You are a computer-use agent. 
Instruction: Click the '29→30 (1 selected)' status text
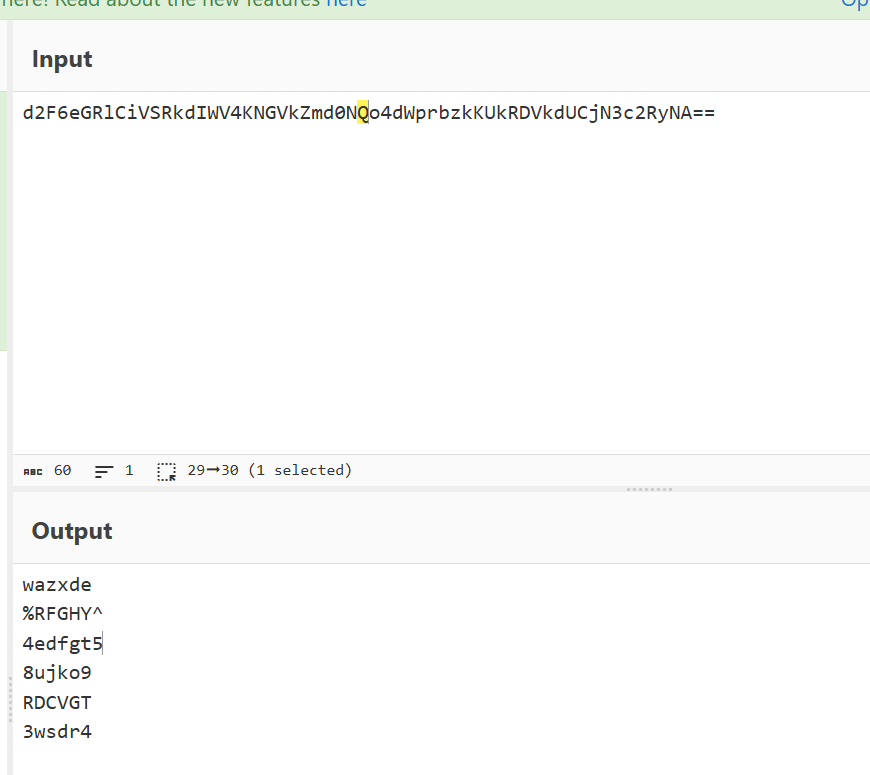tap(270, 470)
